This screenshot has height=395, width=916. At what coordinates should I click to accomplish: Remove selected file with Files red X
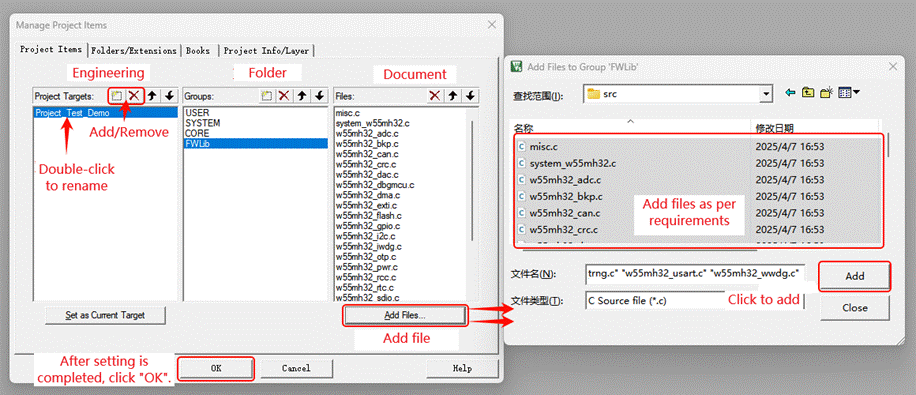click(435, 96)
